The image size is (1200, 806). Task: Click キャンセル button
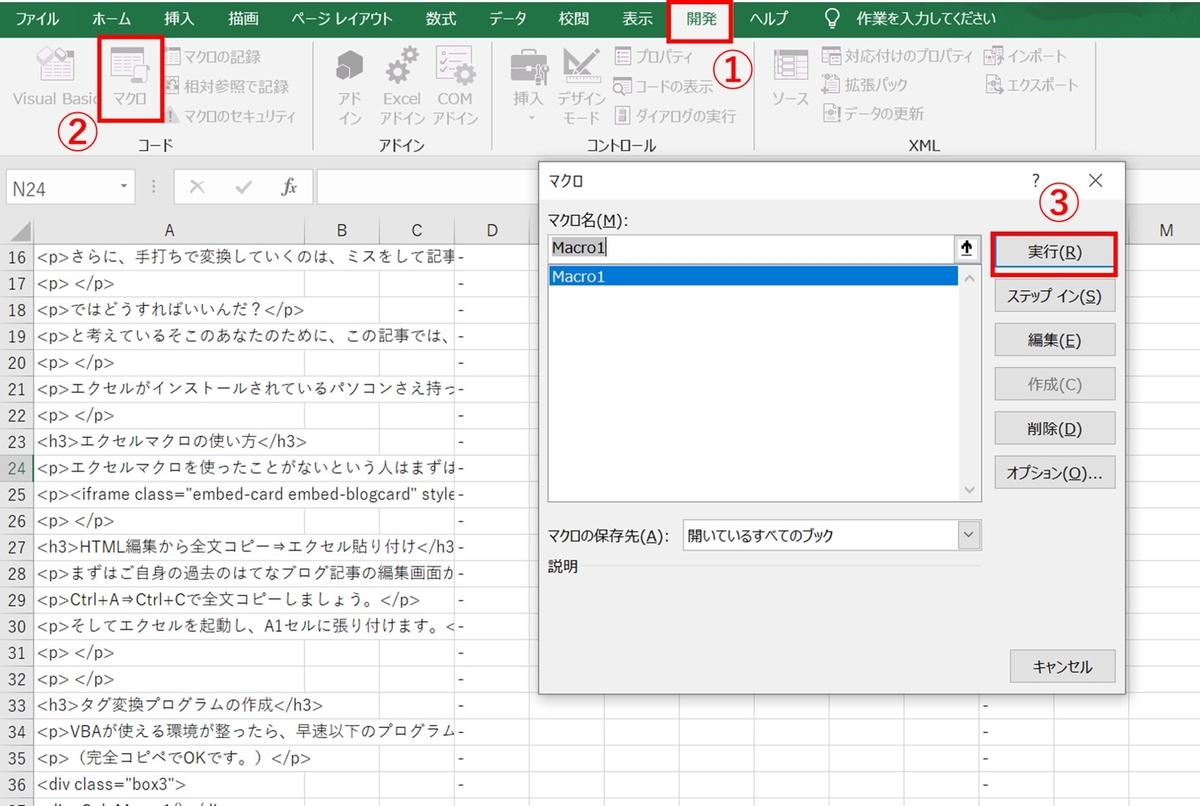[x=1062, y=667]
